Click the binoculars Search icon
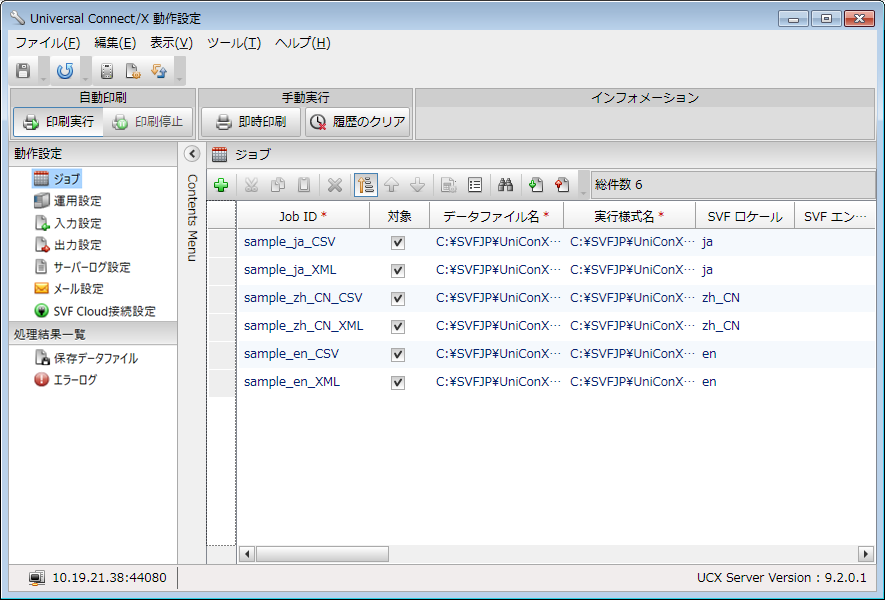This screenshot has height=600, width=885. pyautogui.click(x=506, y=185)
